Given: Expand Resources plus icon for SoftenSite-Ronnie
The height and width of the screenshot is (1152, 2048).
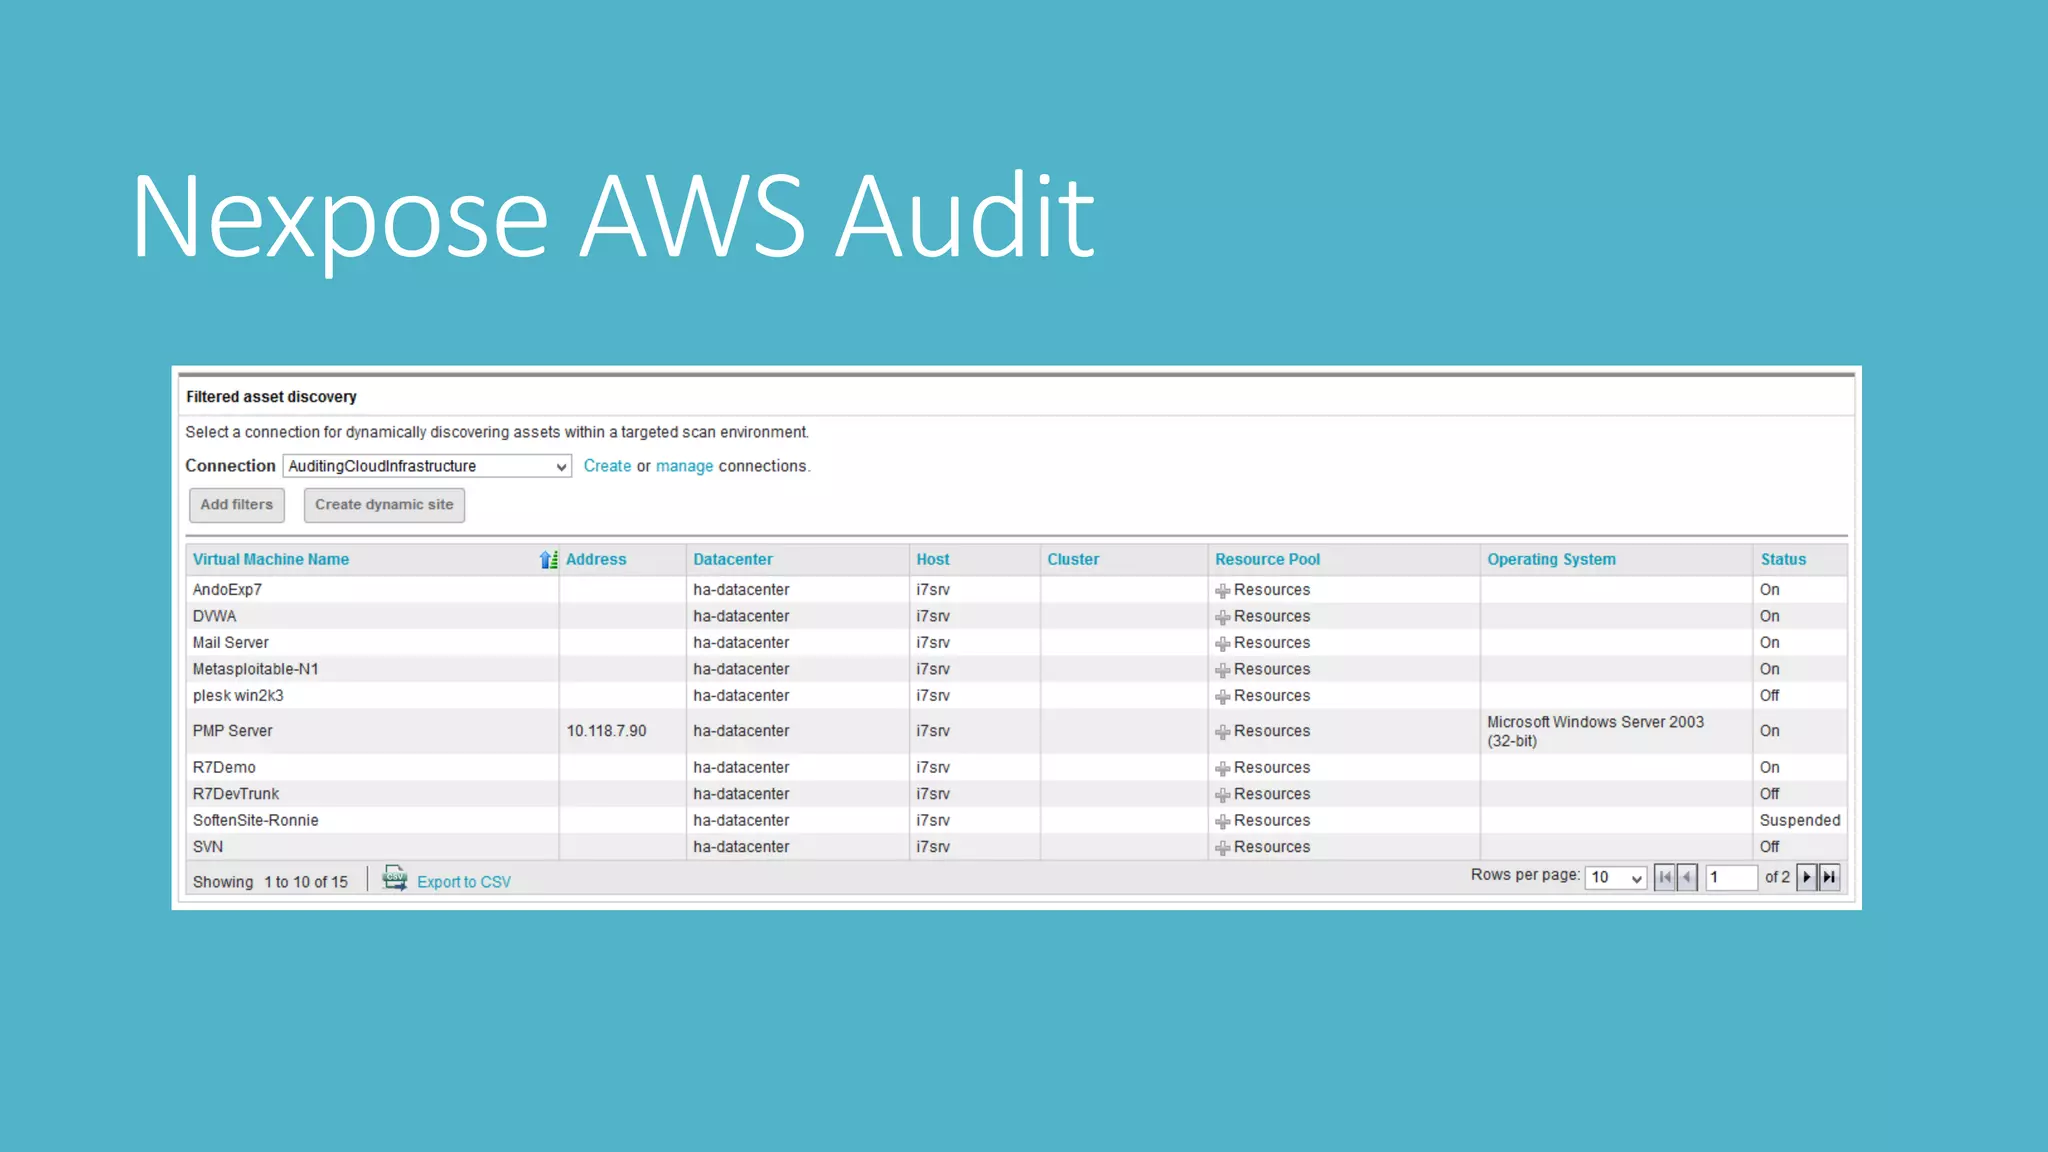Looking at the screenshot, I should (x=1222, y=821).
